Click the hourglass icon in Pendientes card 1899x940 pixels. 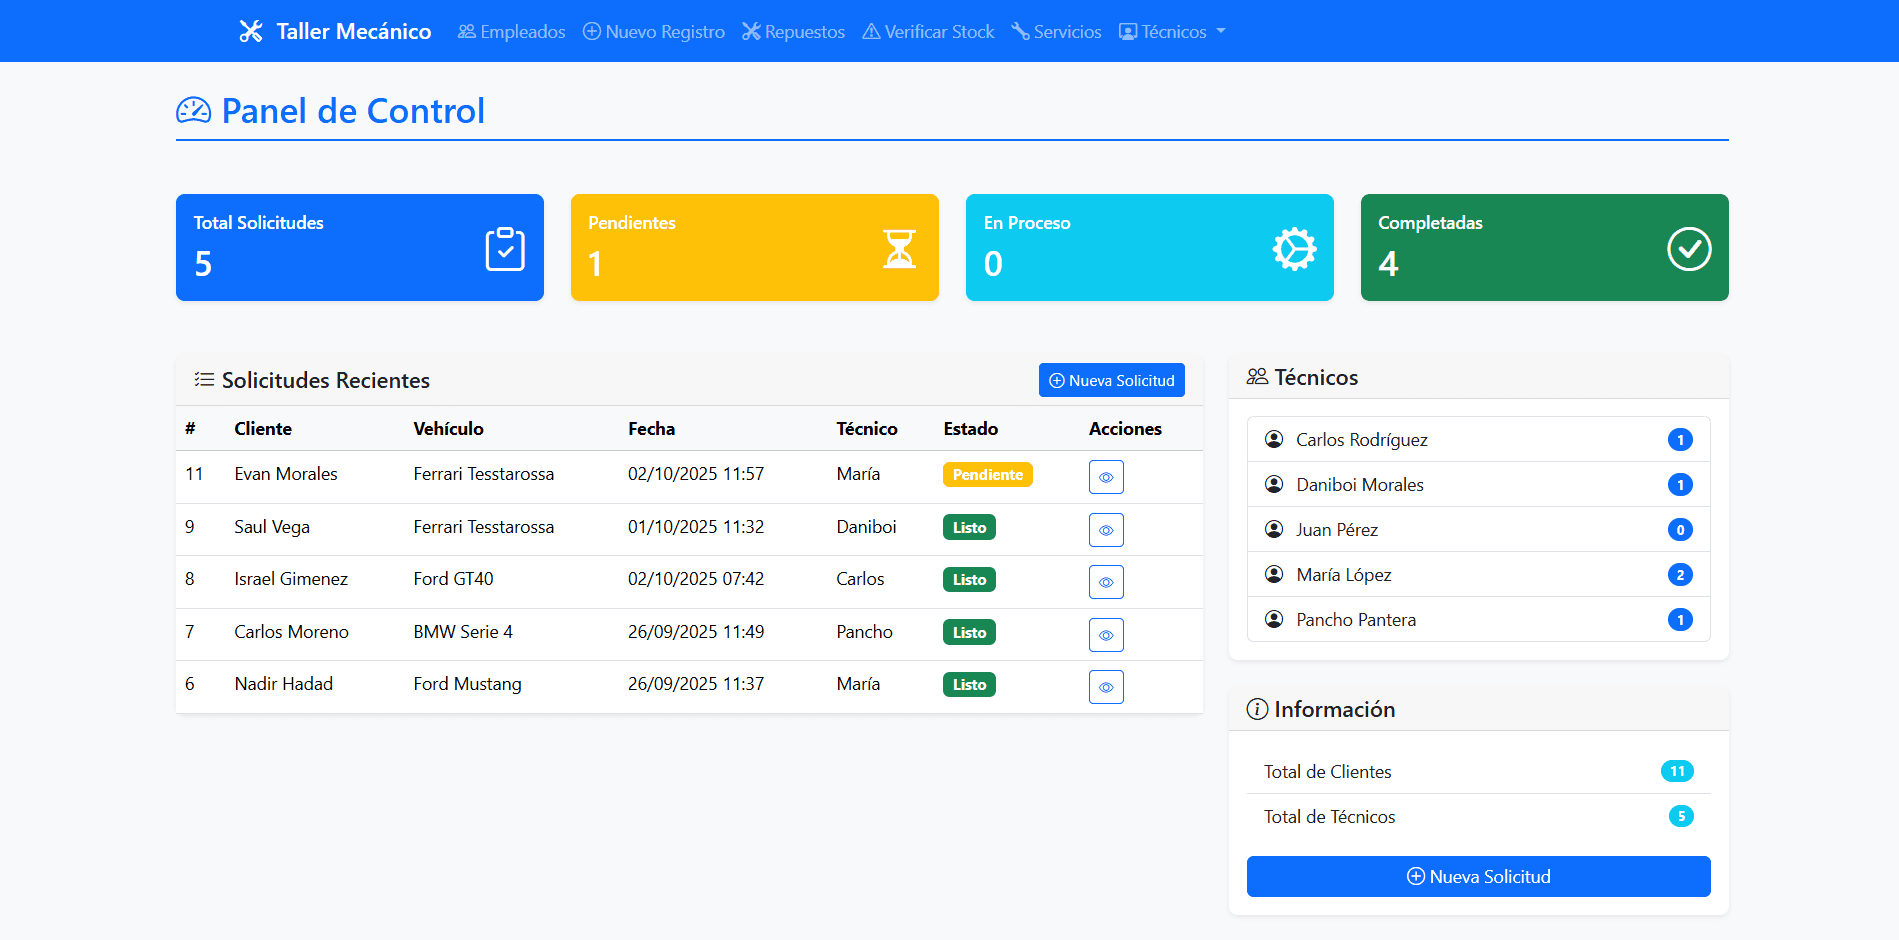900,249
